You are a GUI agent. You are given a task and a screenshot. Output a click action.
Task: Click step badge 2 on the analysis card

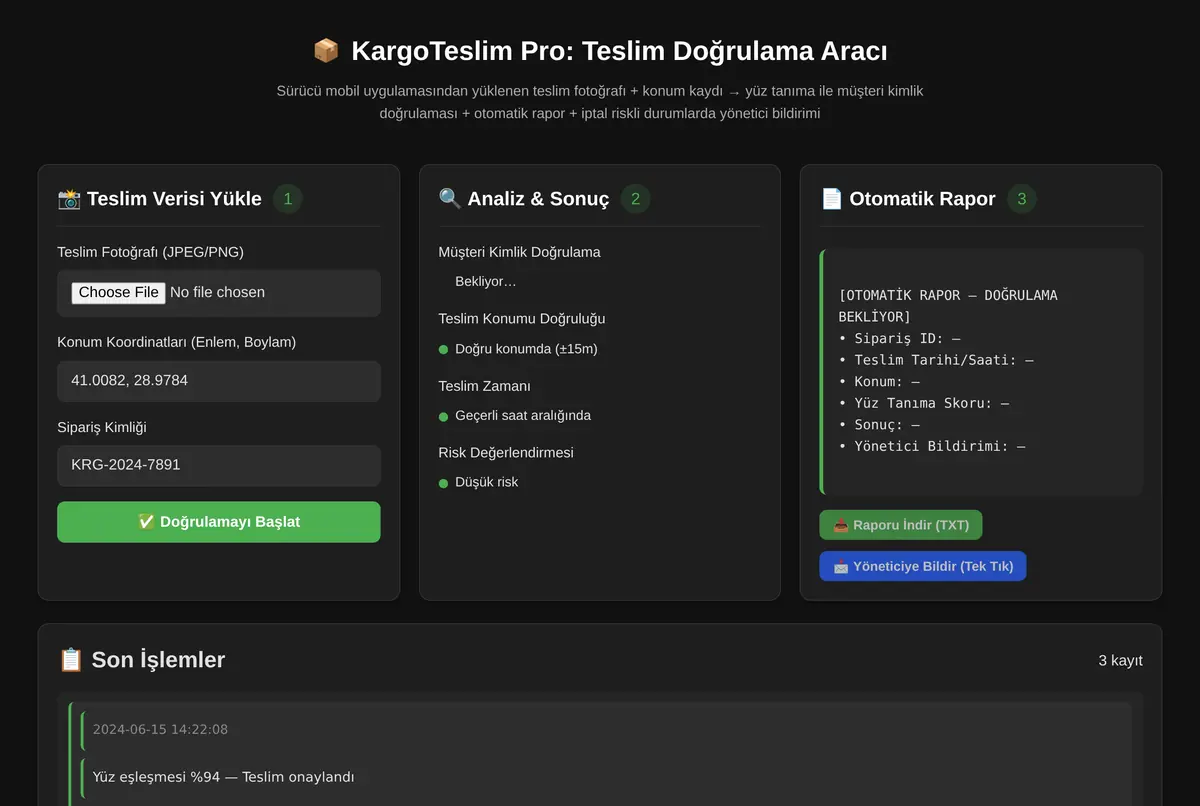click(636, 199)
